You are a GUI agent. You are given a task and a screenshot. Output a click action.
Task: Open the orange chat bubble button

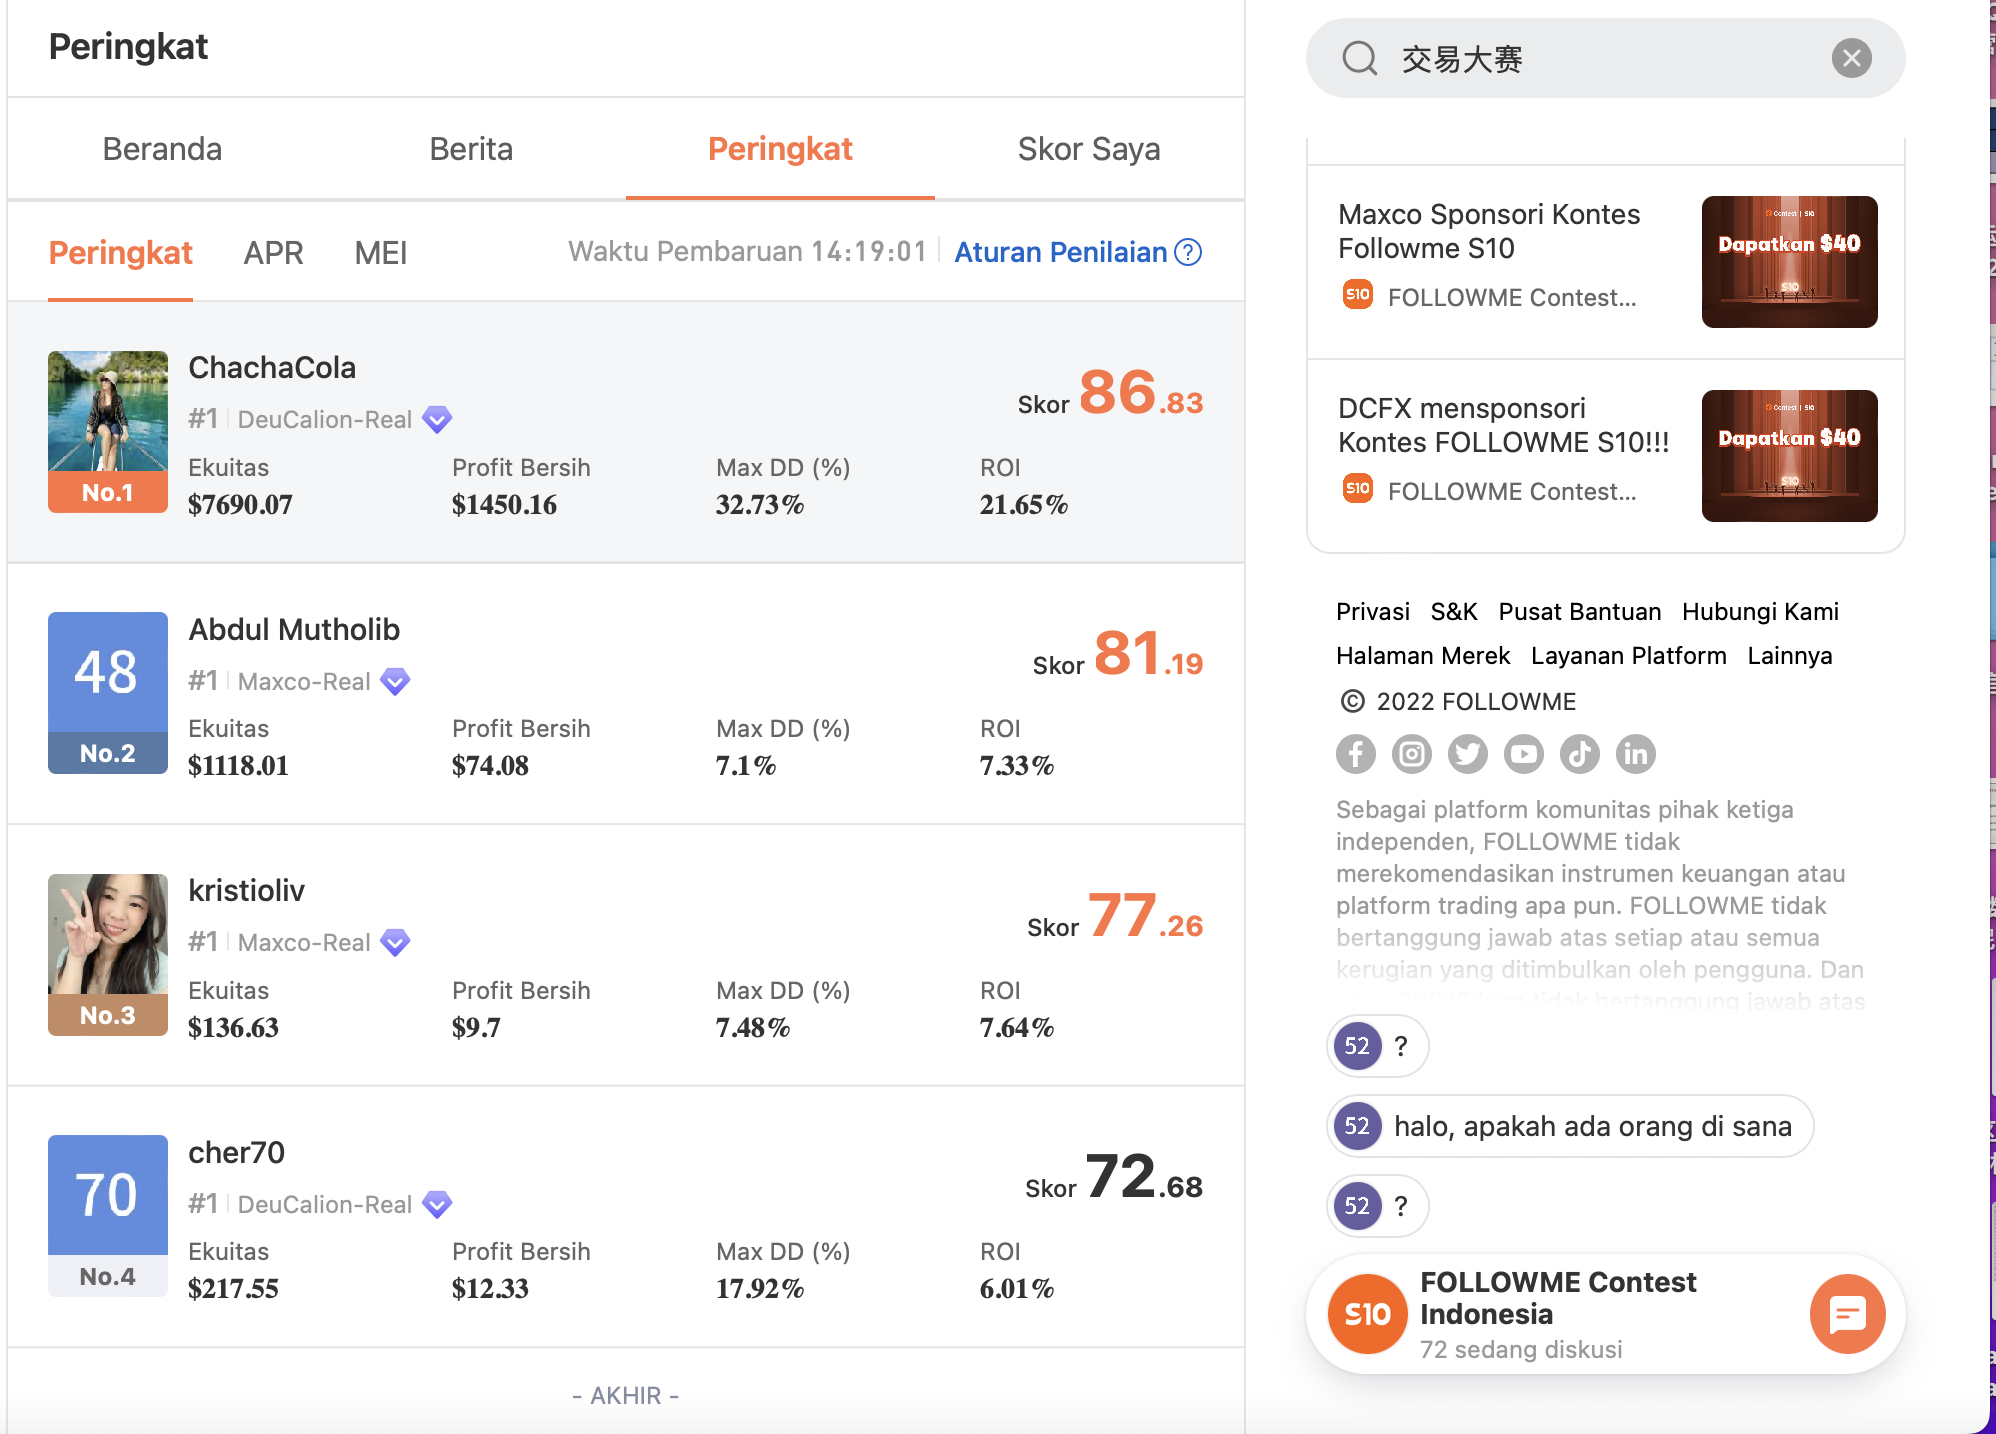tap(1847, 1314)
